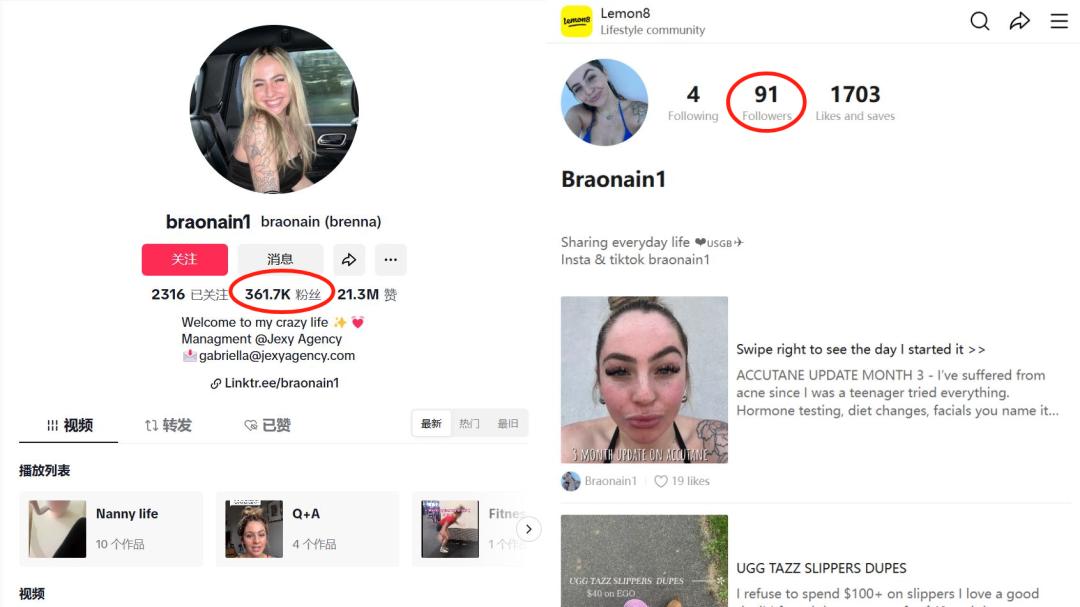The image size is (1080, 607).
Task: Click the 消息 message button
Action: (x=280, y=260)
